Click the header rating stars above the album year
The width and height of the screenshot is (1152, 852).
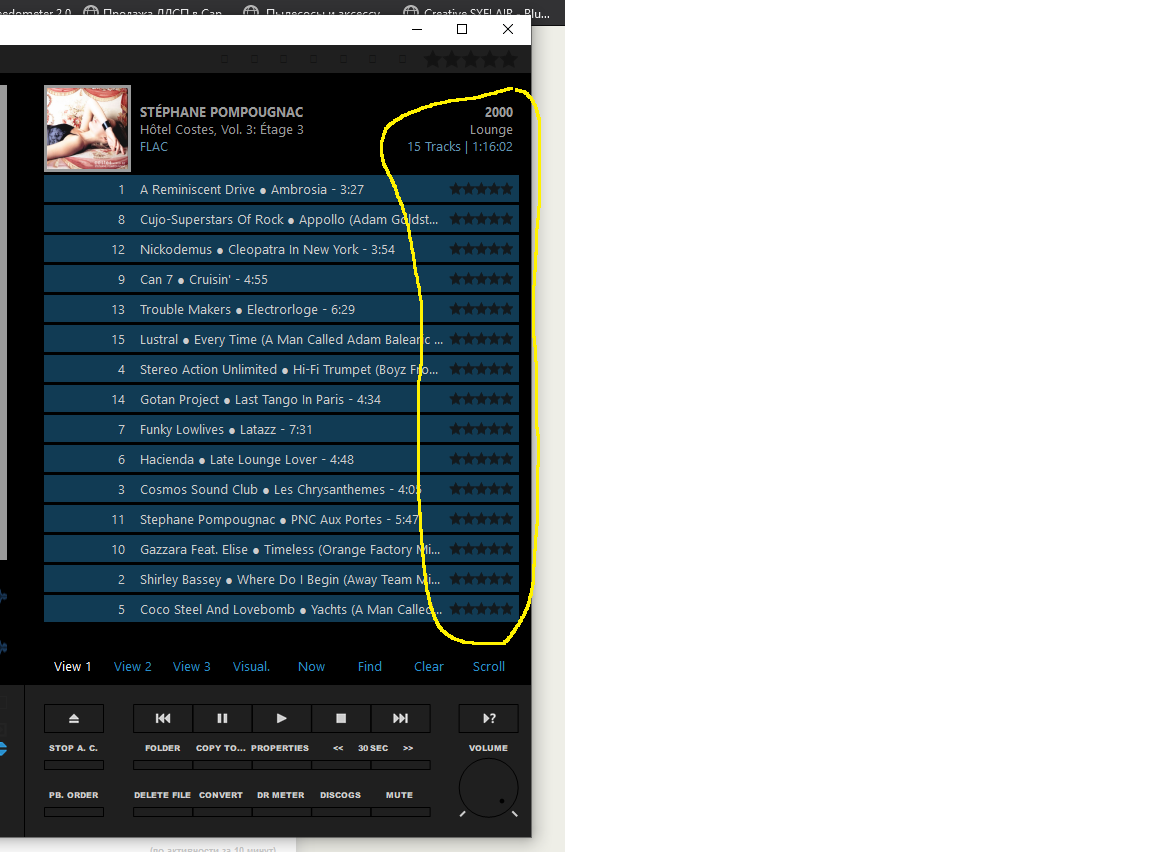point(471,59)
